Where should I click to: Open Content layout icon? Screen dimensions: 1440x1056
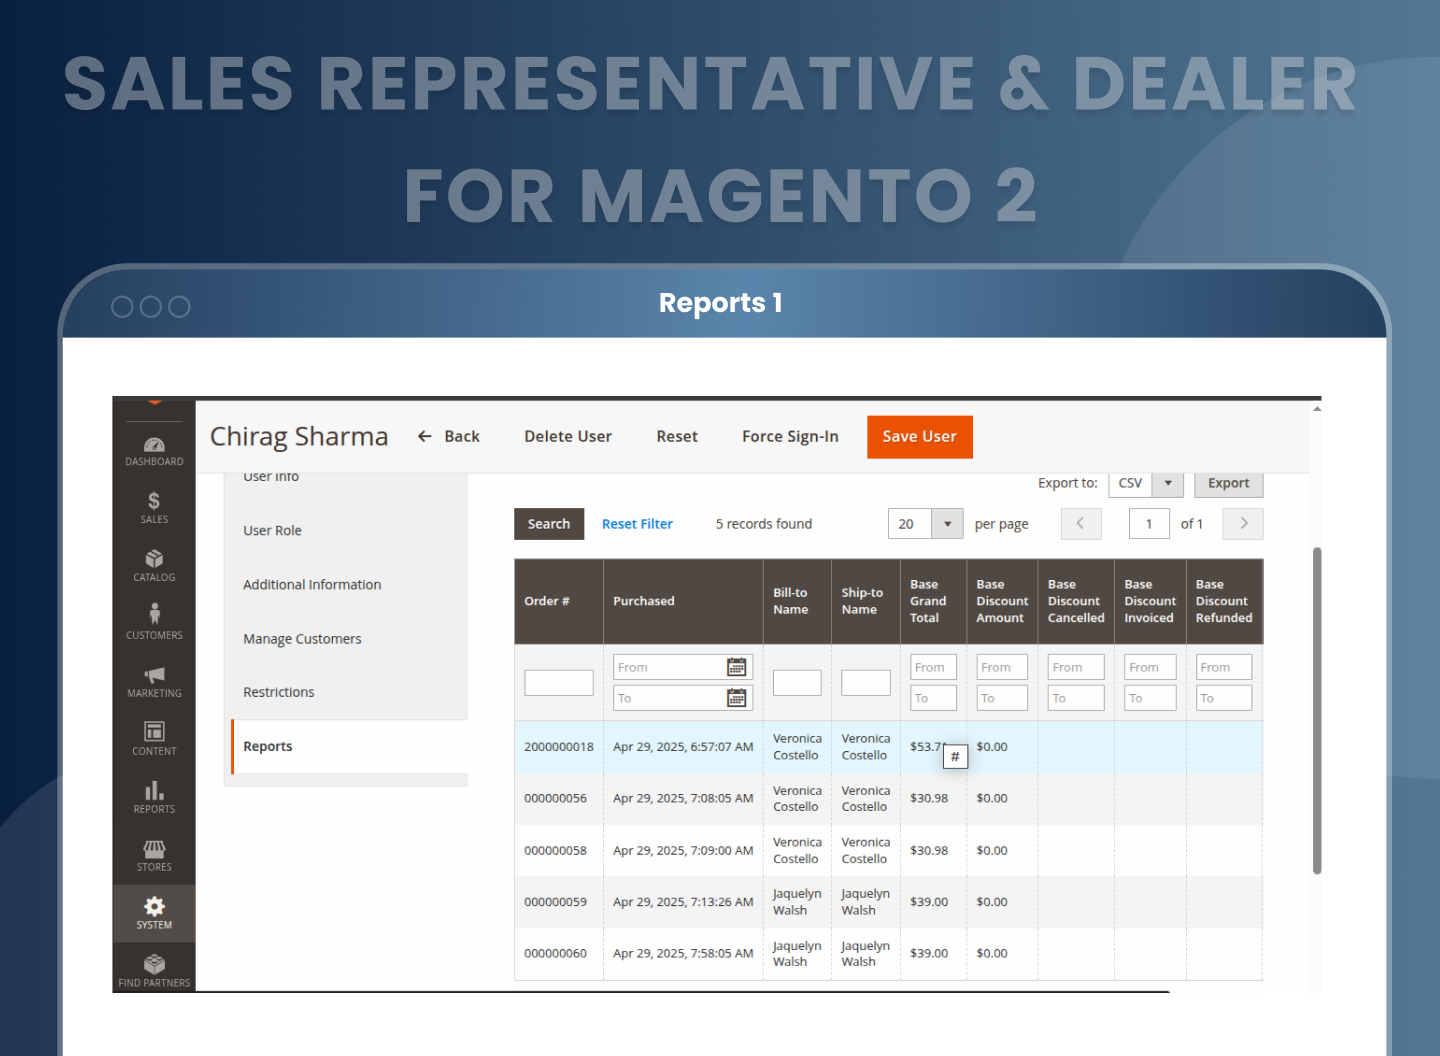(154, 732)
